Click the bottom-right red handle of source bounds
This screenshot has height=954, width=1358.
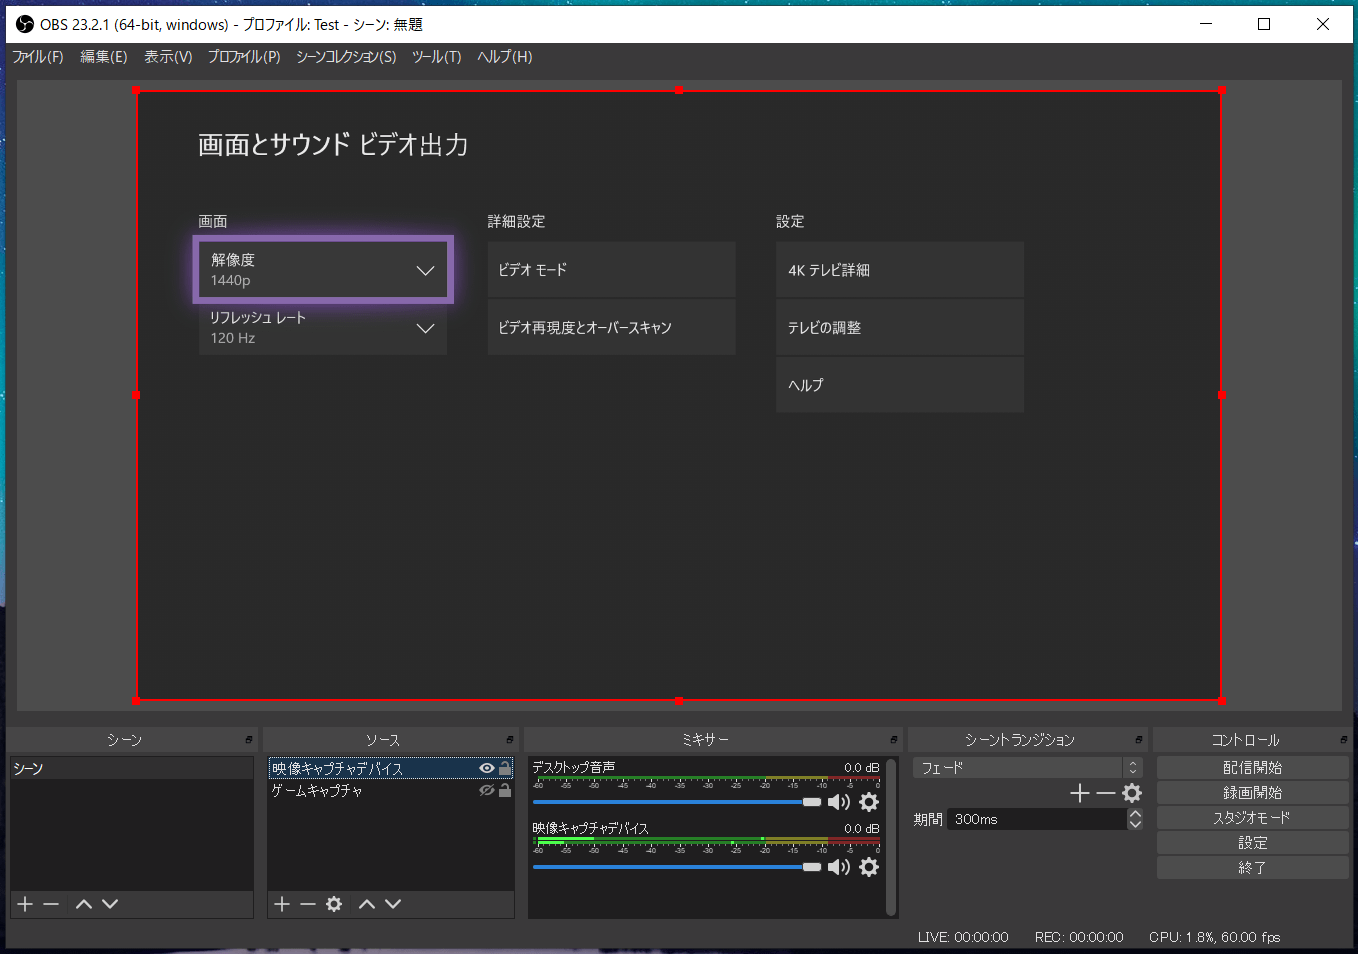point(1221,701)
